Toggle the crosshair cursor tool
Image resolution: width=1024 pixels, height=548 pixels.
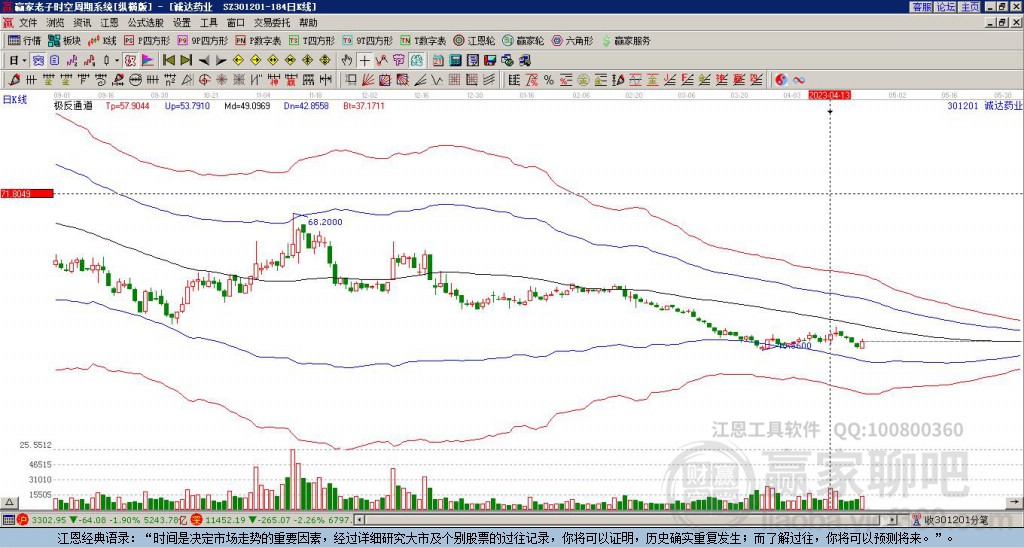pos(364,61)
